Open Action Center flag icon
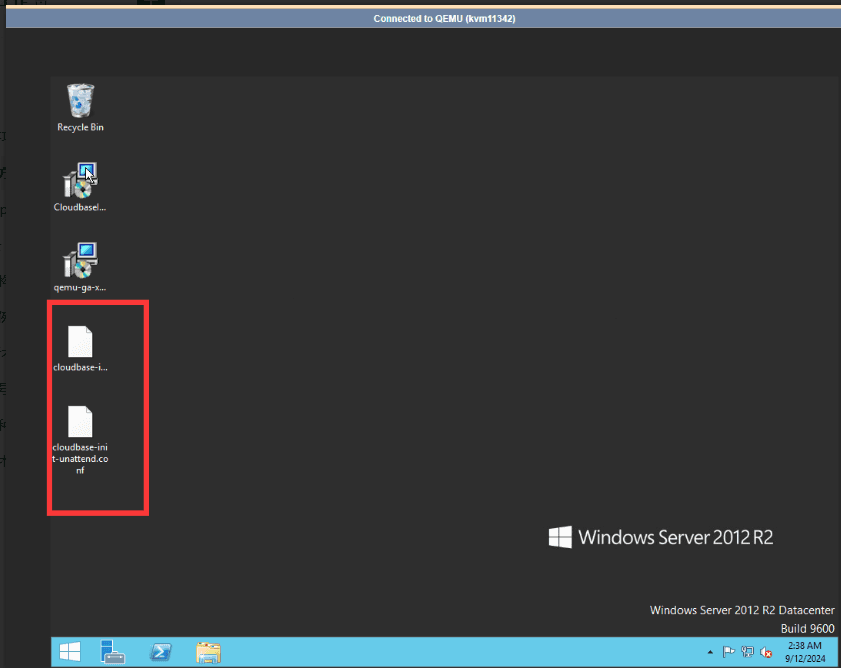 728,652
